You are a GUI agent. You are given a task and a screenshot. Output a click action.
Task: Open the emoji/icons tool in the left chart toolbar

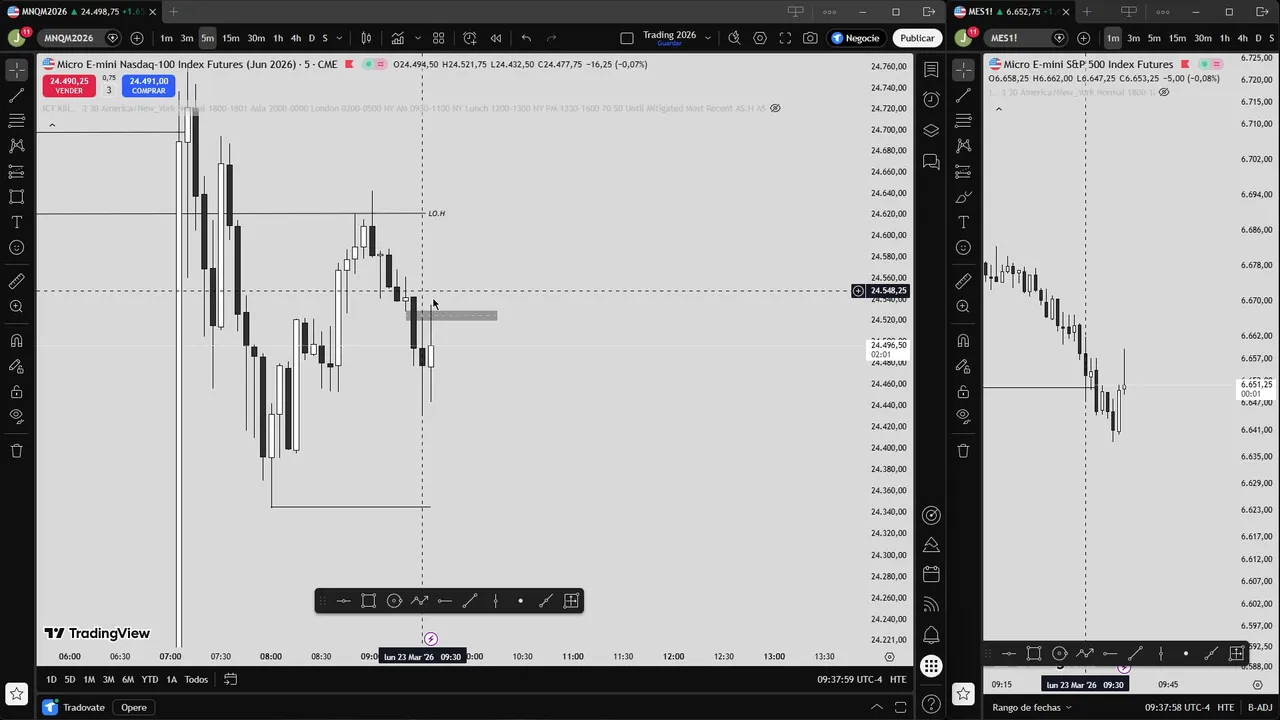[16, 248]
